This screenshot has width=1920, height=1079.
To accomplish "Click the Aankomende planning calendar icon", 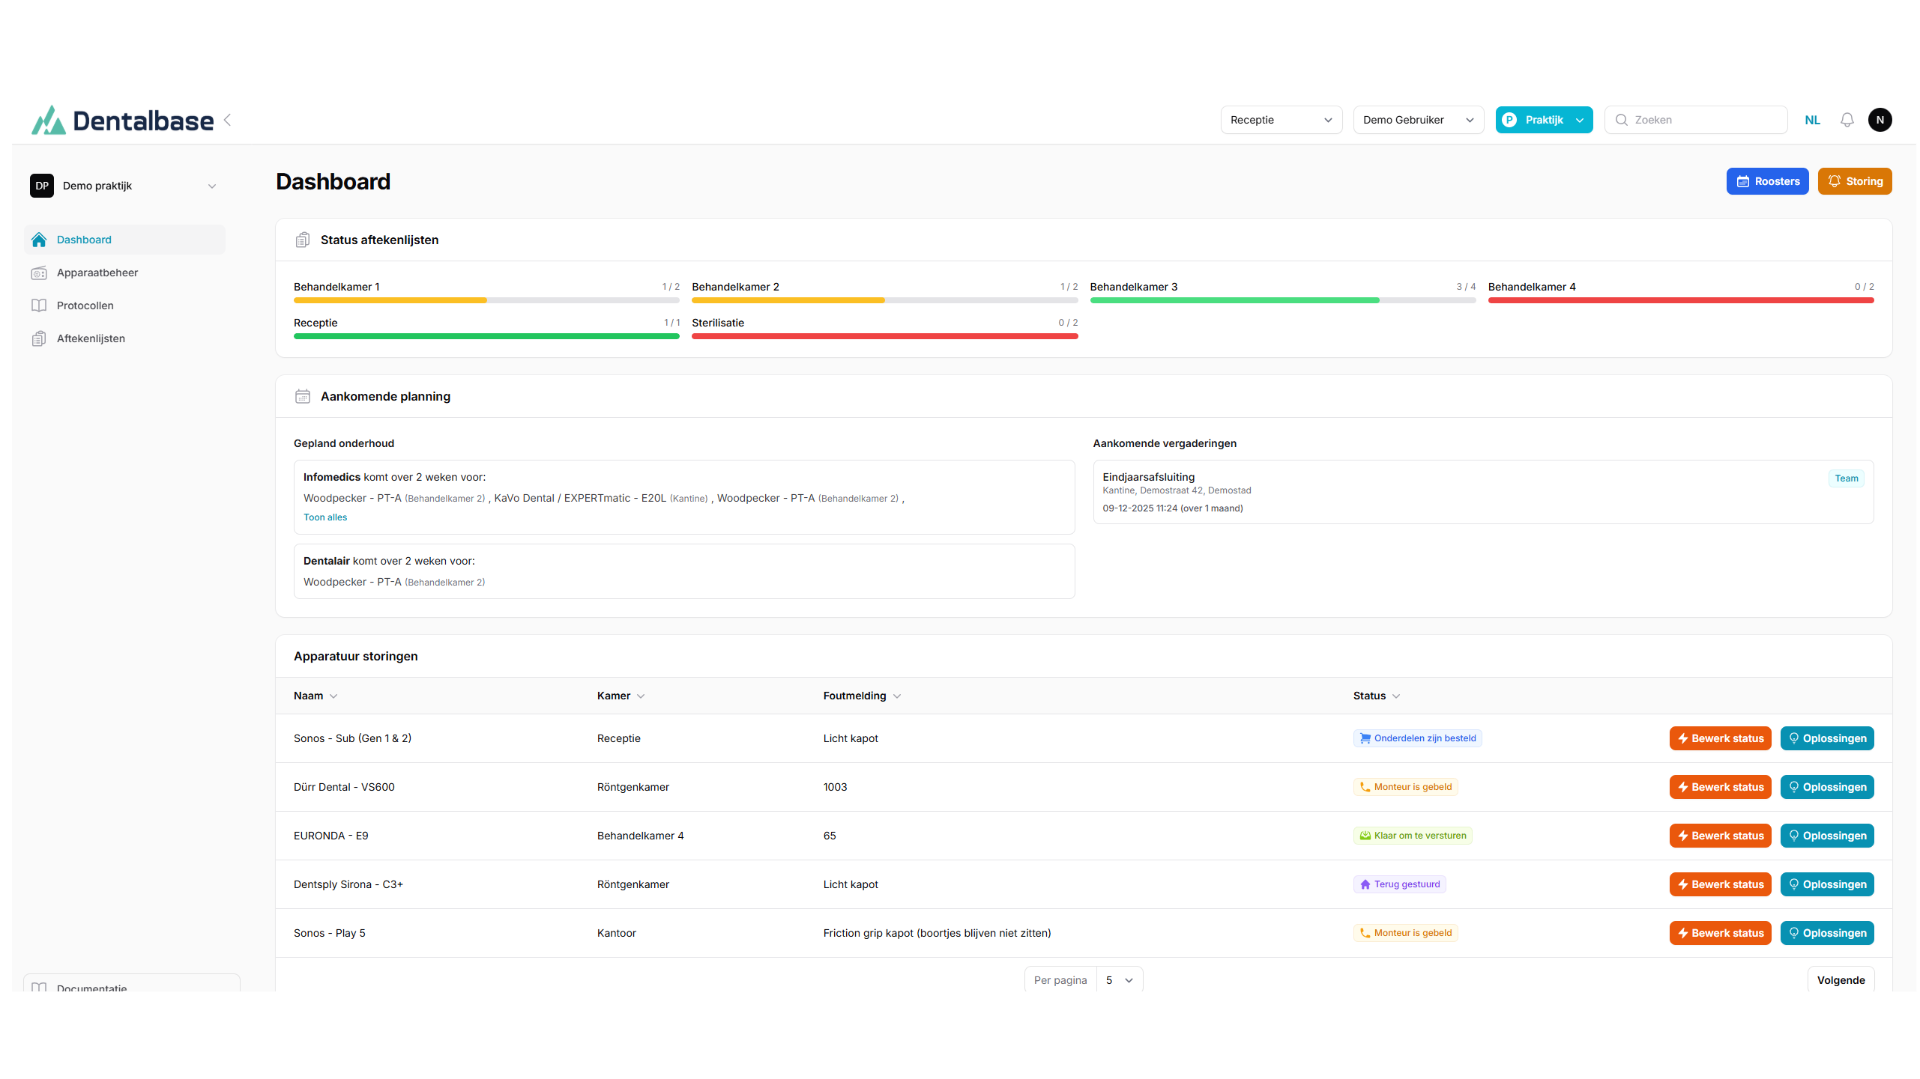I will coord(302,397).
